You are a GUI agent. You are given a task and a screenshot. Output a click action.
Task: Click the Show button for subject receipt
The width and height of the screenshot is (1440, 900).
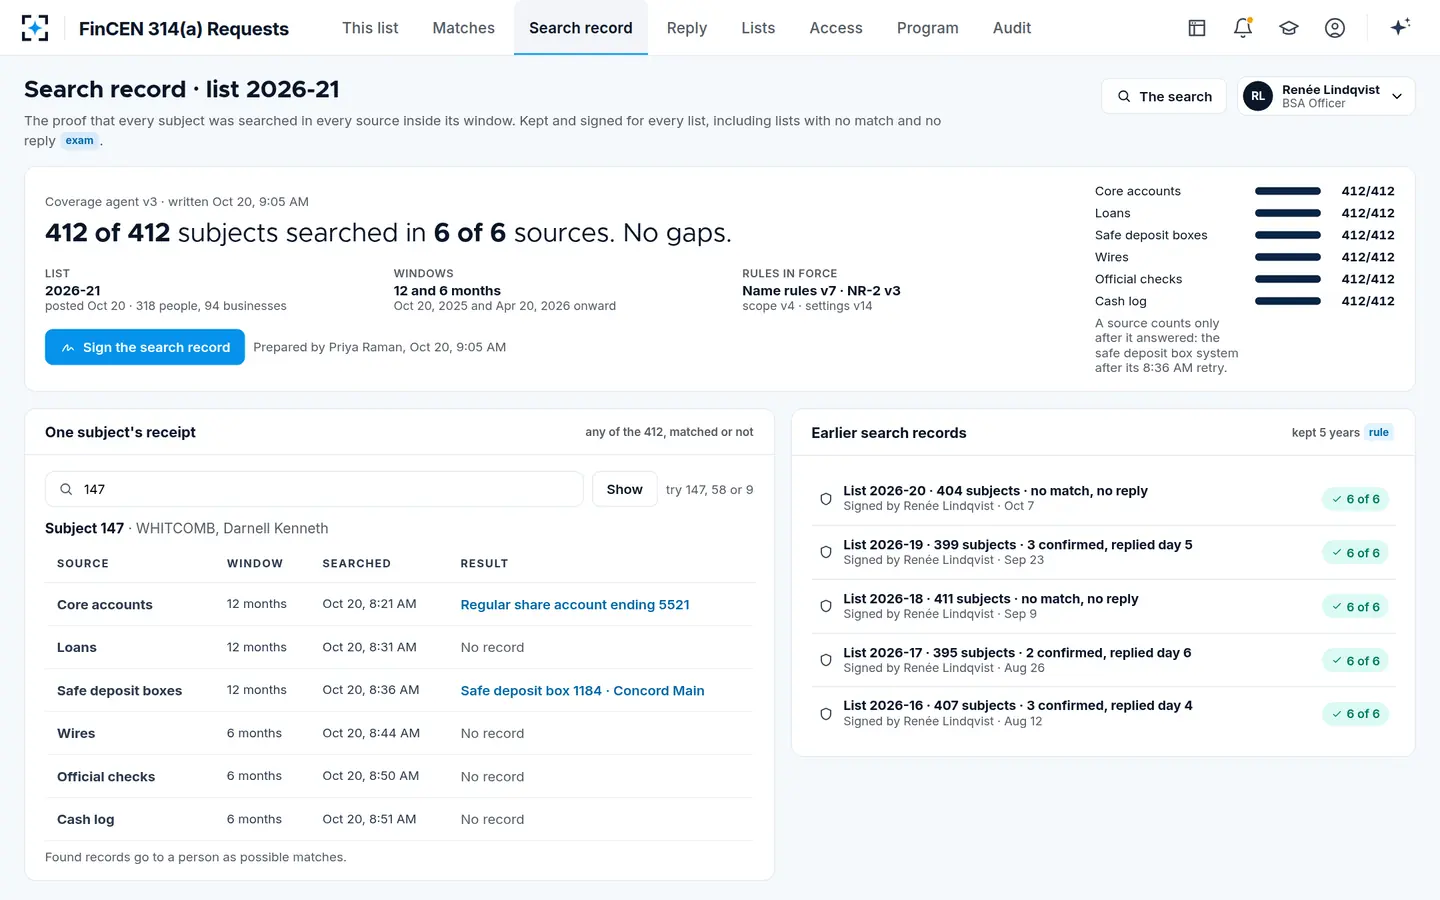tap(625, 489)
